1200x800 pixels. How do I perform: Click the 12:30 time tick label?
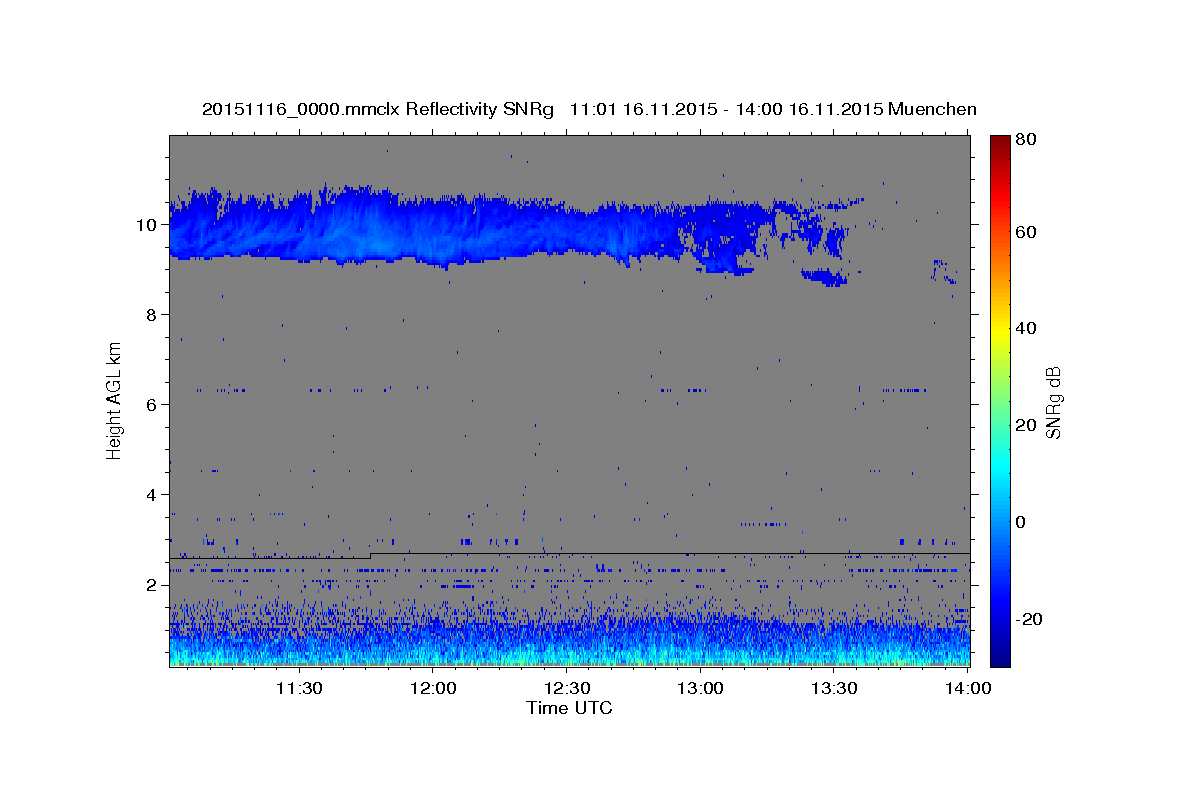567,689
